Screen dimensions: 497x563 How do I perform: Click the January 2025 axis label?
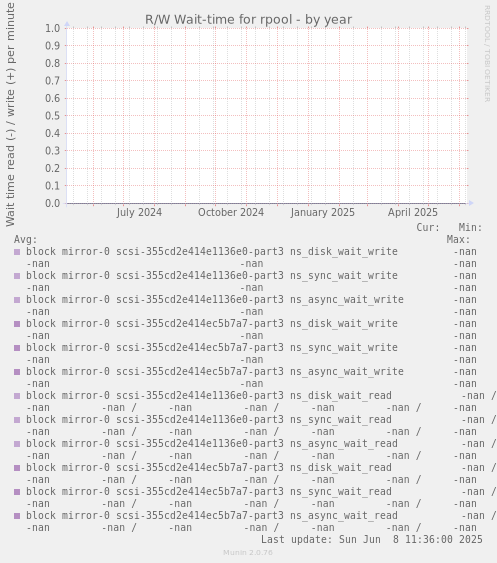322,212
